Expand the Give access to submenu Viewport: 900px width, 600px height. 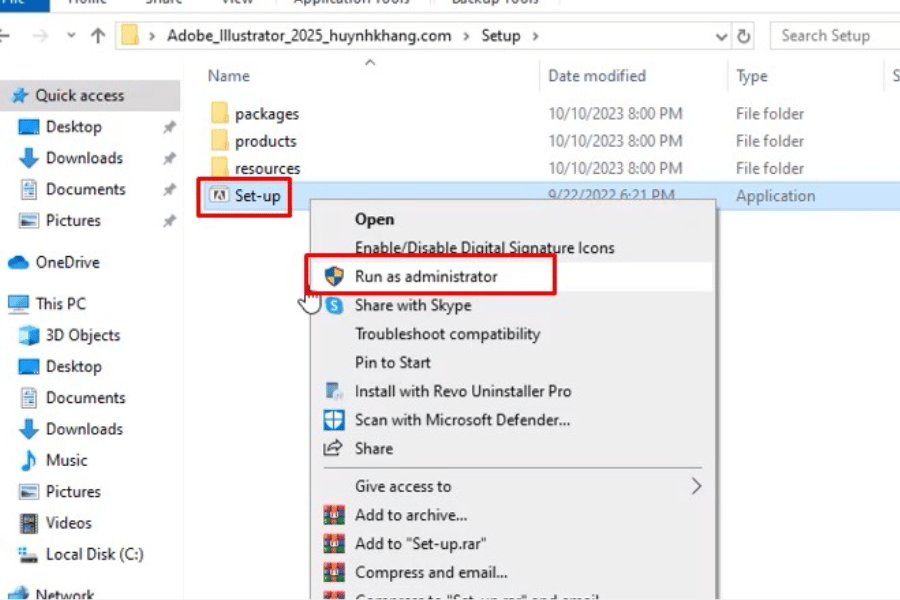(x=696, y=487)
